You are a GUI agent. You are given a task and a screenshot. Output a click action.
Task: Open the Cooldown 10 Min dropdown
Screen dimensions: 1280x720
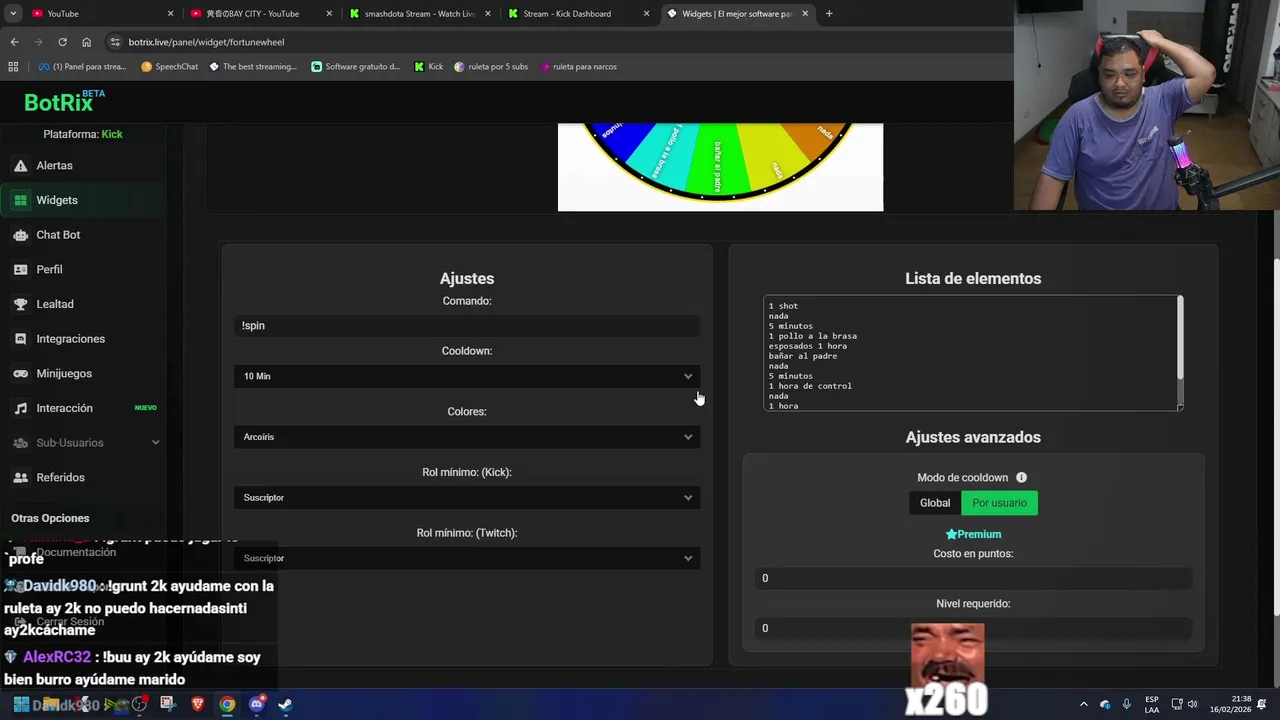tap(467, 376)
